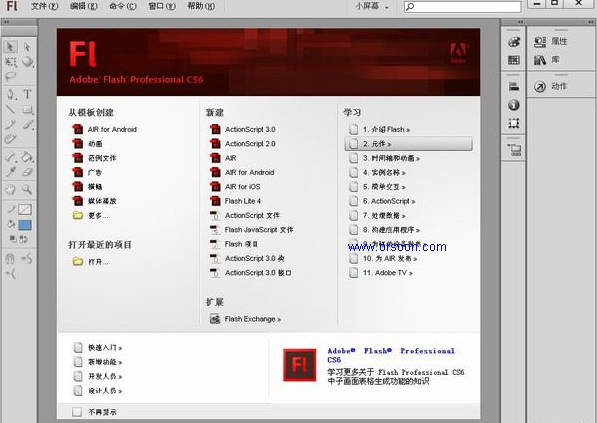597x423 pixels.
Task: Click the Swap Colors icon
Action: point(24,239)
